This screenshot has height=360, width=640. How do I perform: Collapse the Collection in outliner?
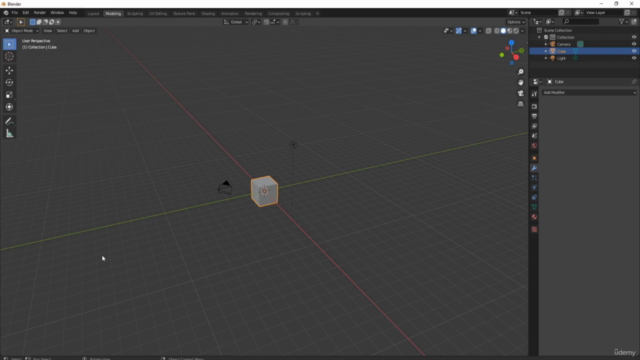[540, 37]
